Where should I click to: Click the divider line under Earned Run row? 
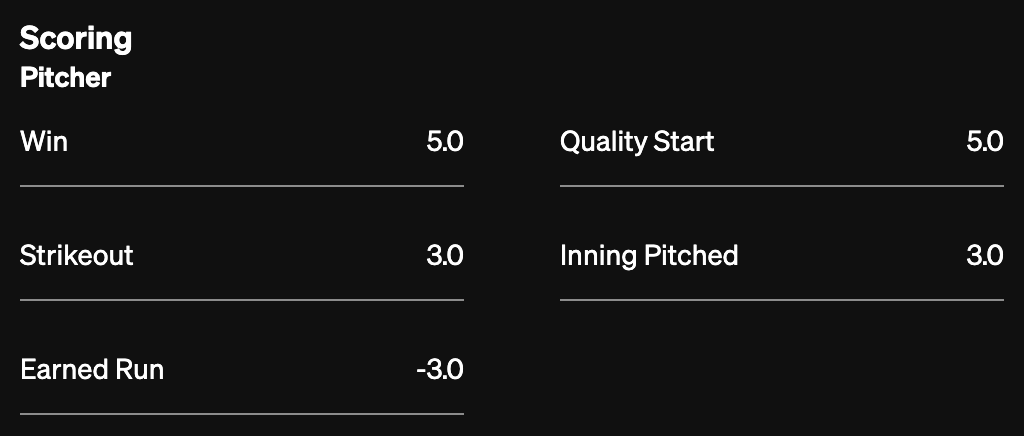tap(242, 413)
